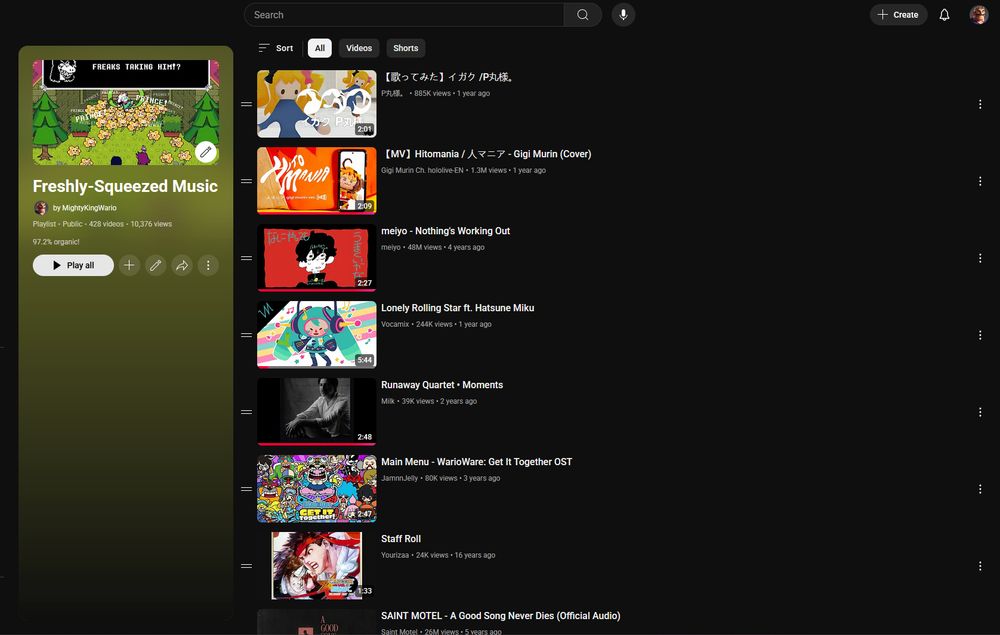Open the イガク P丸様 thumbnail
The image size is (1000, 635).
(x=316, y=104)
